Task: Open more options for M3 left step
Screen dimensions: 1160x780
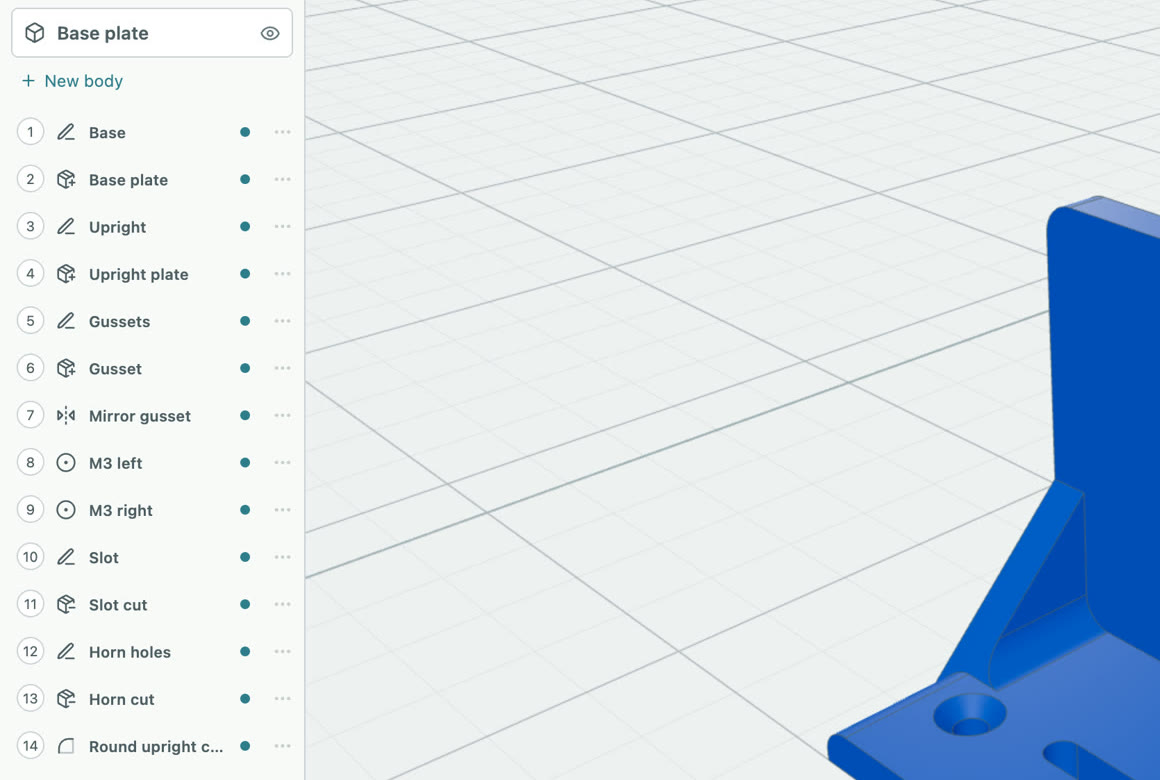Action: pos(283,463)
